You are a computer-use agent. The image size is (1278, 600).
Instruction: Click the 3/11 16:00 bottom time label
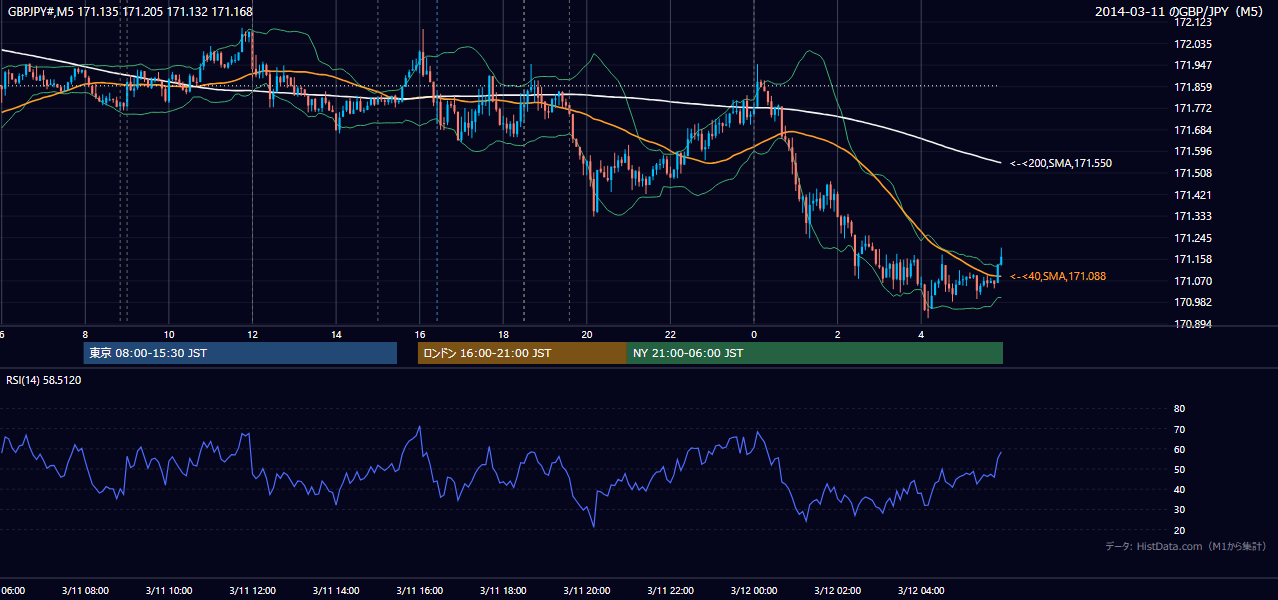point(419,590)
